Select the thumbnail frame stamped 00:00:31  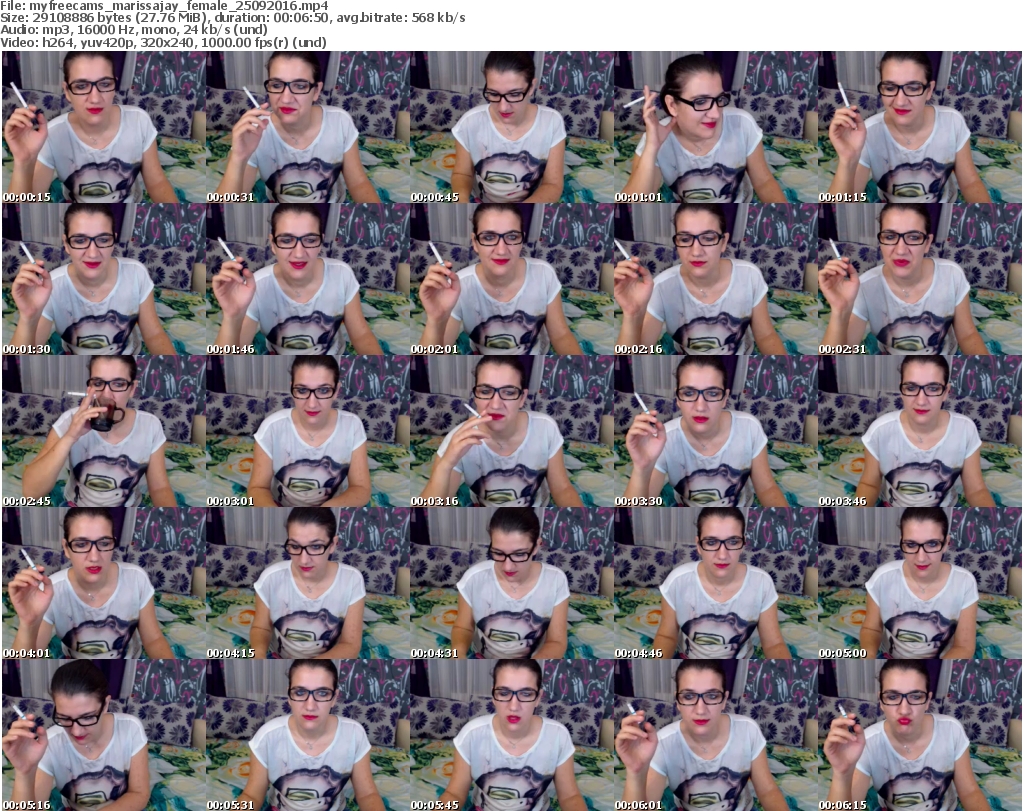coord(308,127)
